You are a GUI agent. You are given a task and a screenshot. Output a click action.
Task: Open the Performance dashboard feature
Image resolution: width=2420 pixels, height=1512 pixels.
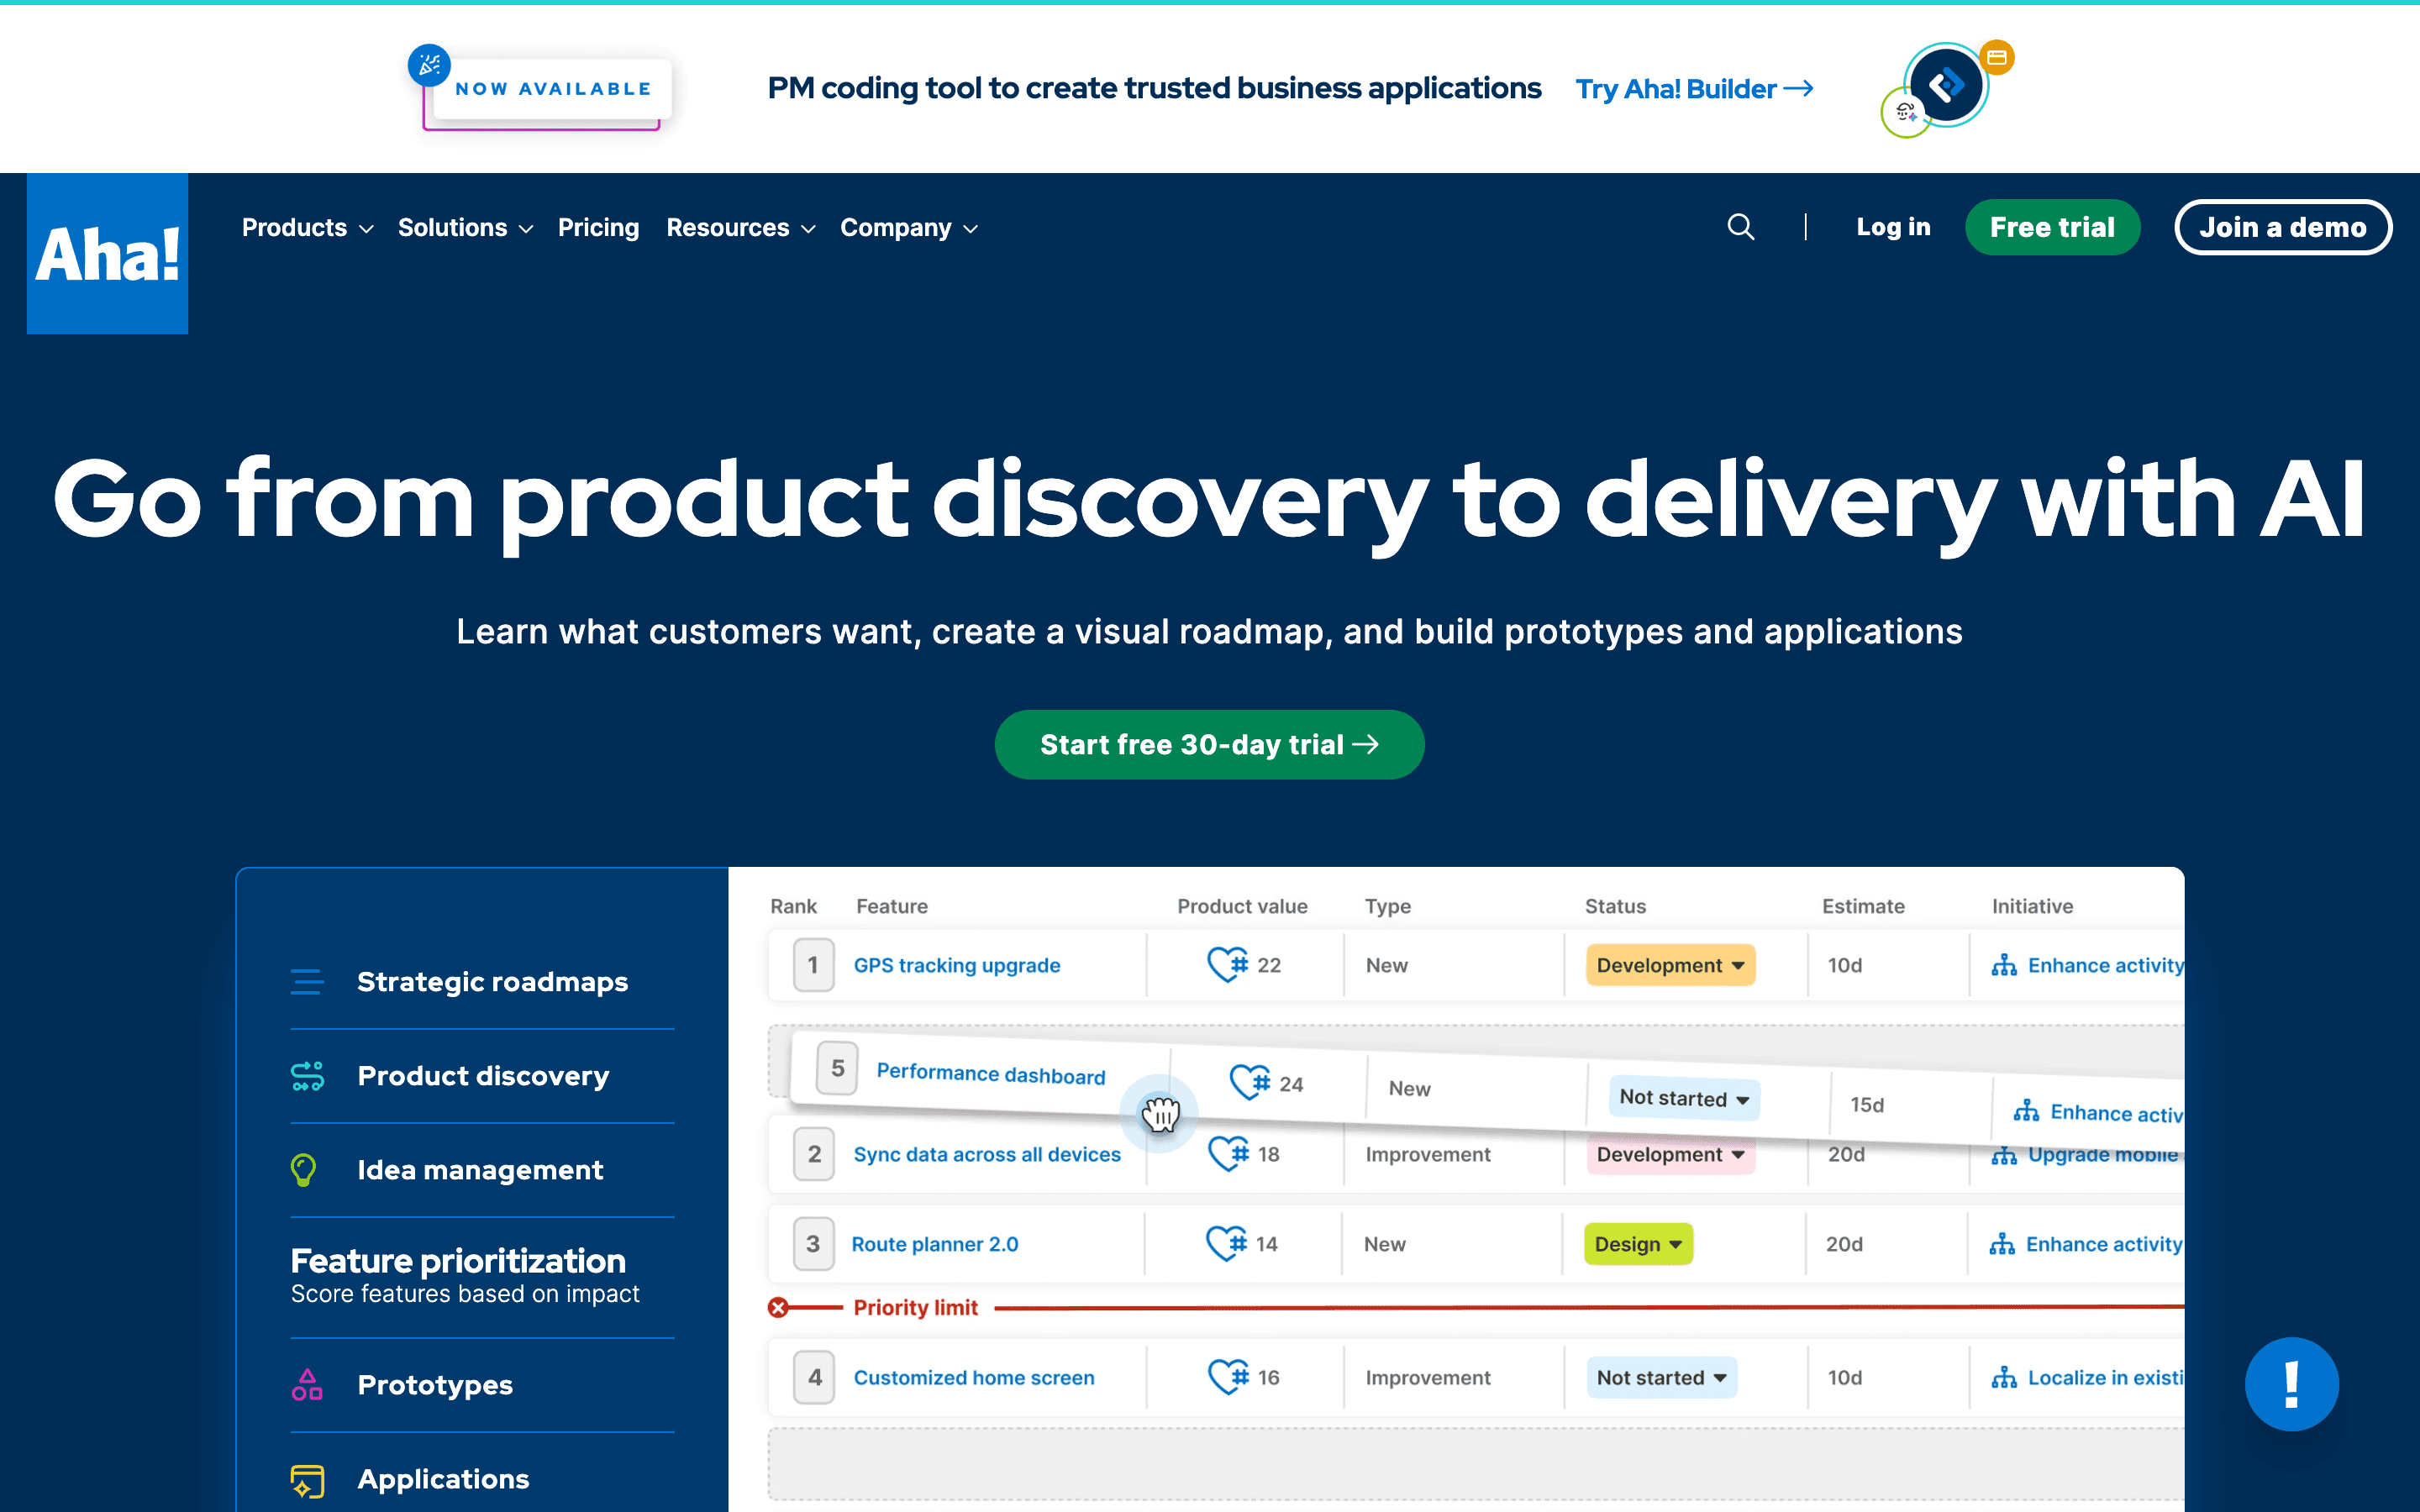(x=991, y=1074)
